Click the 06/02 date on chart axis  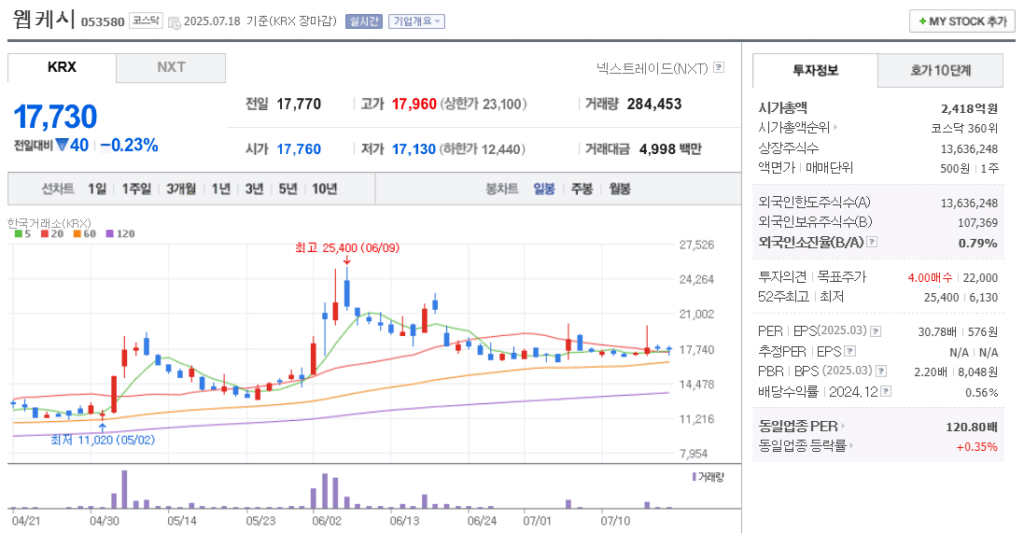coord(327,521)
